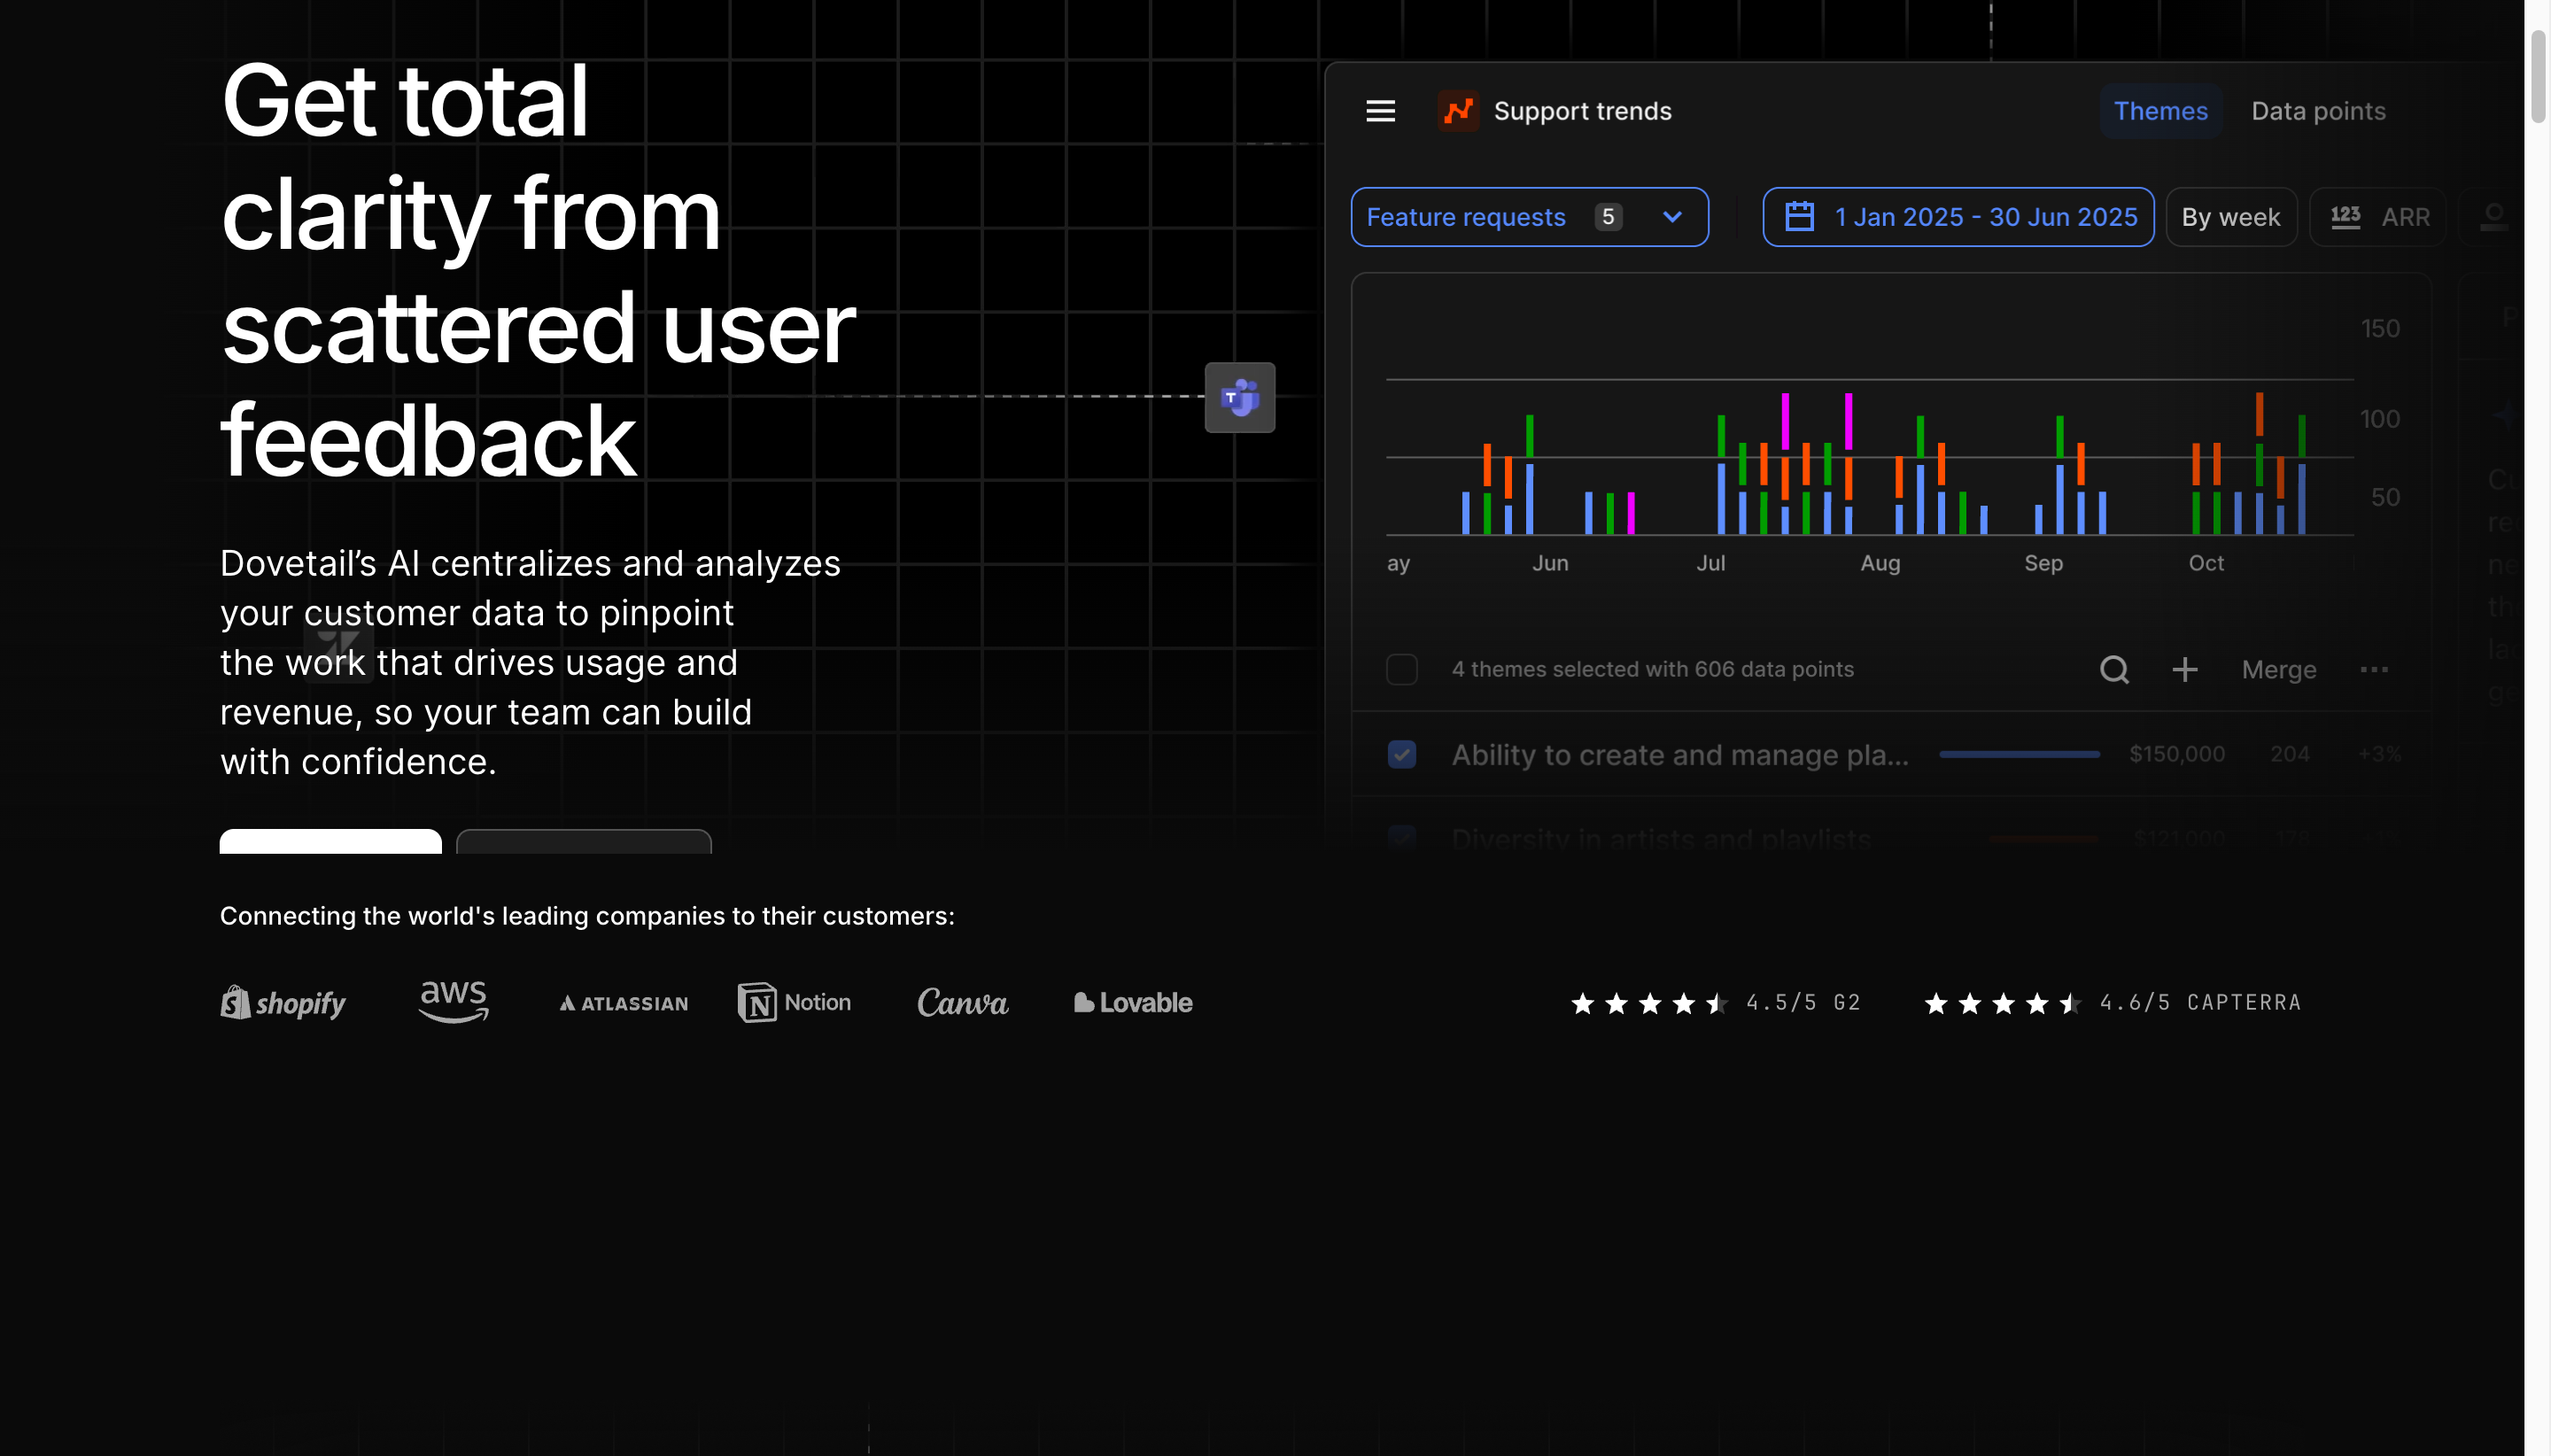The width and height of the screenshot is (2551, 1456).
Task: Click the '204' data point count
Action: tap(2289, 754)
